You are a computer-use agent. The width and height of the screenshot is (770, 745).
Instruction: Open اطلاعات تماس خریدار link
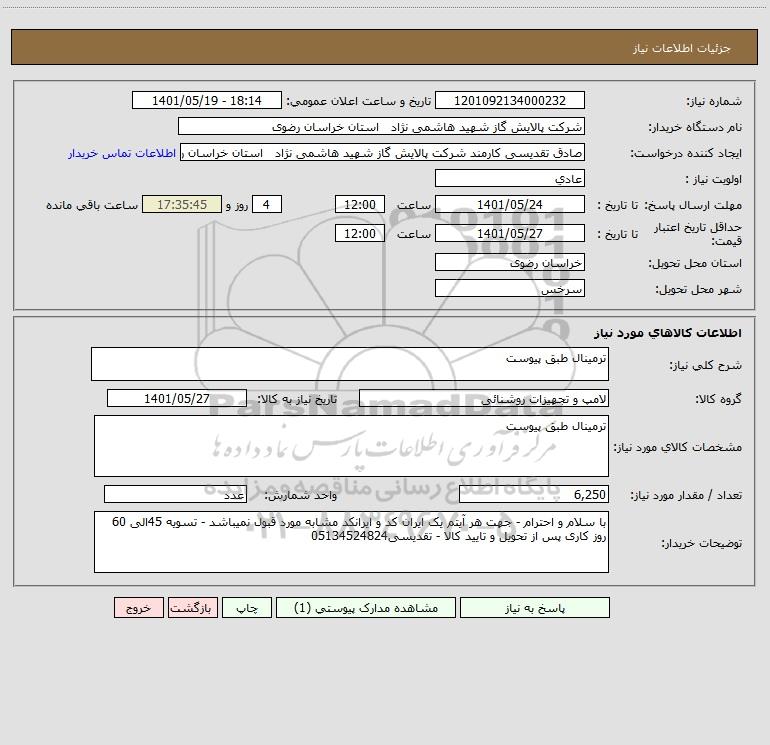(x=122, y=153)
